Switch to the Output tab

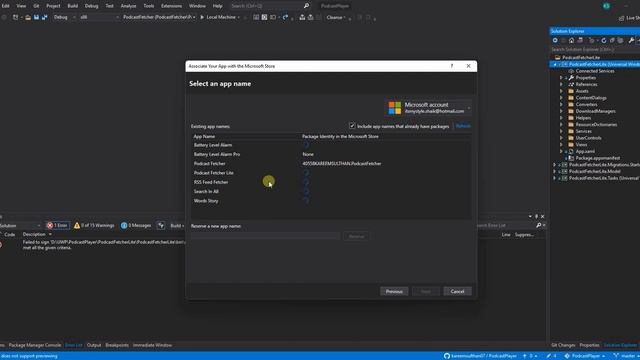click(94, 345)
